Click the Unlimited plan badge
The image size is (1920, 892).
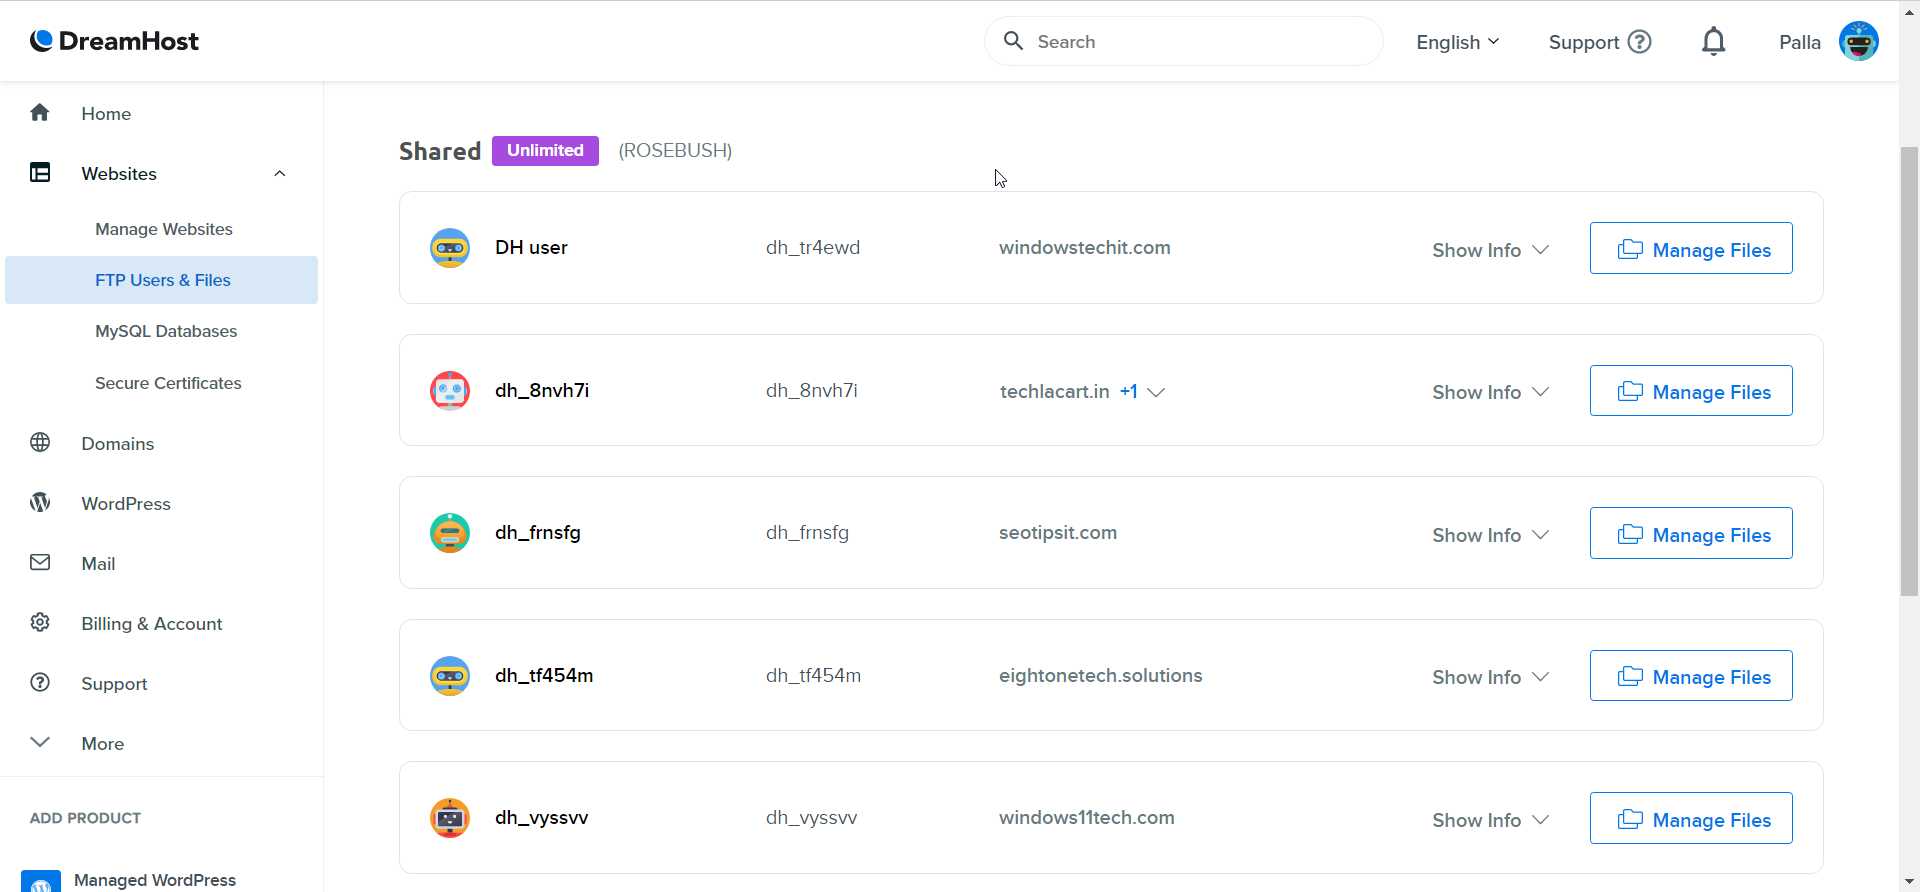tap(545, 151)
